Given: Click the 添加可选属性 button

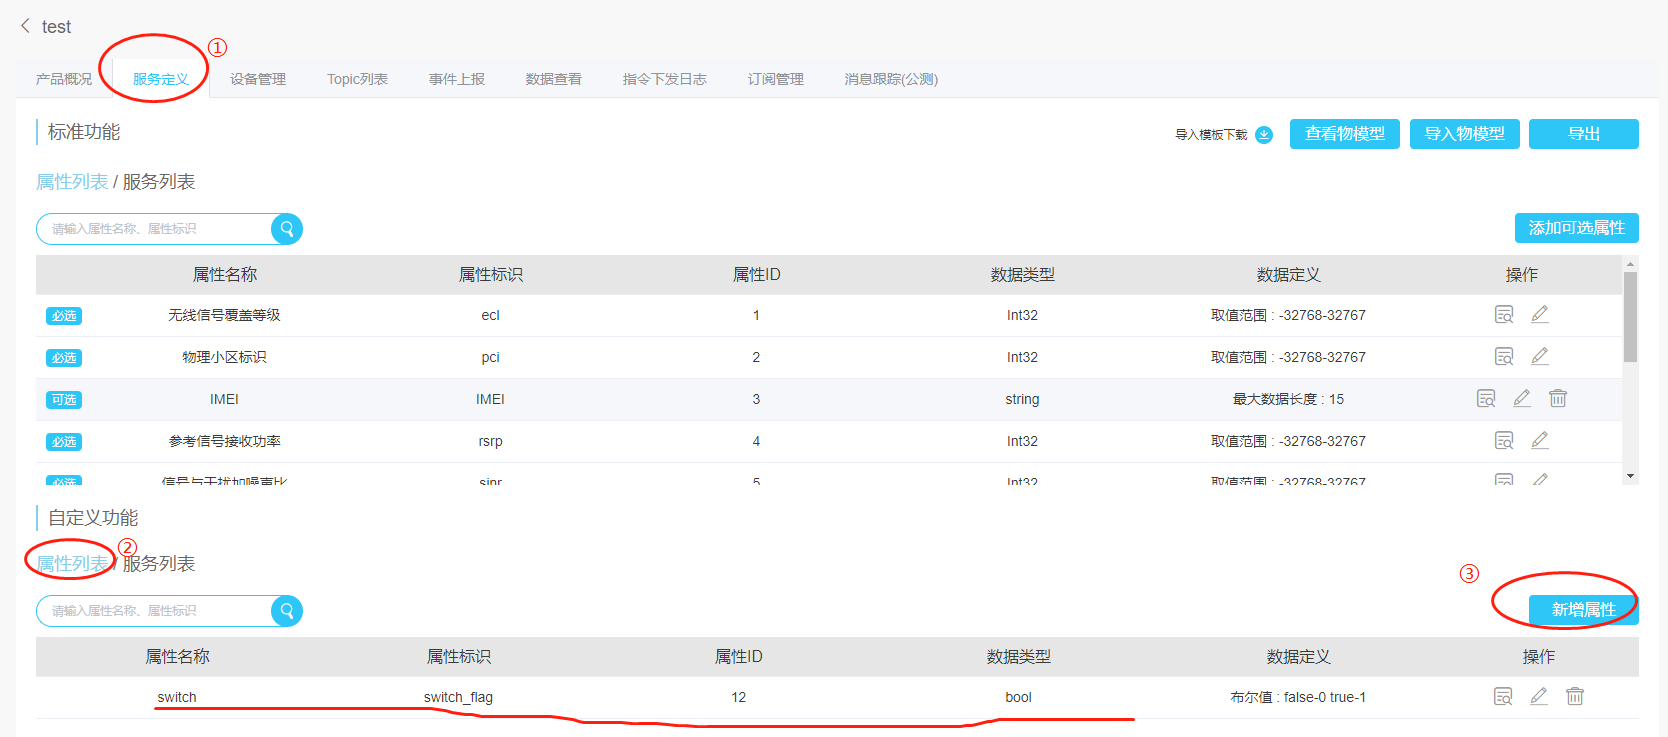Looking at the screenshot, I should click(x=1577, y=228).
